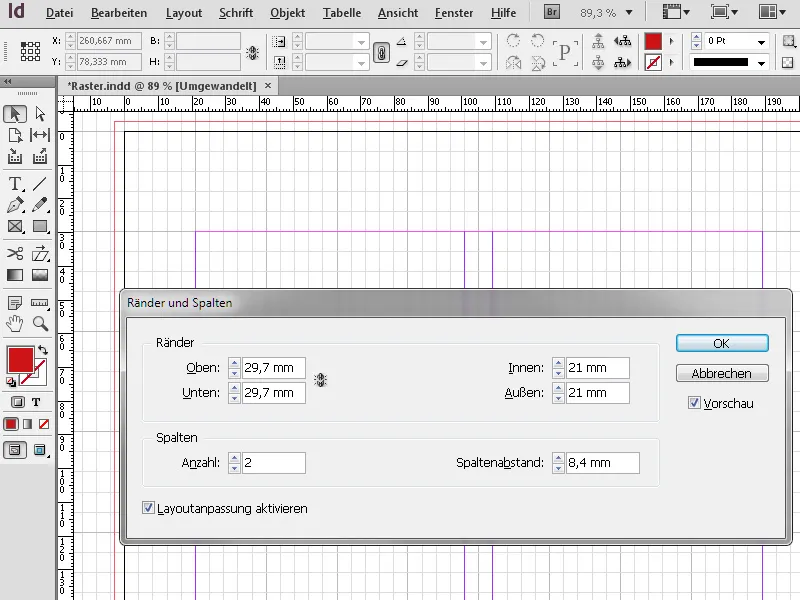Uncheck the Vorschau checkbox

tap(694, 403)
